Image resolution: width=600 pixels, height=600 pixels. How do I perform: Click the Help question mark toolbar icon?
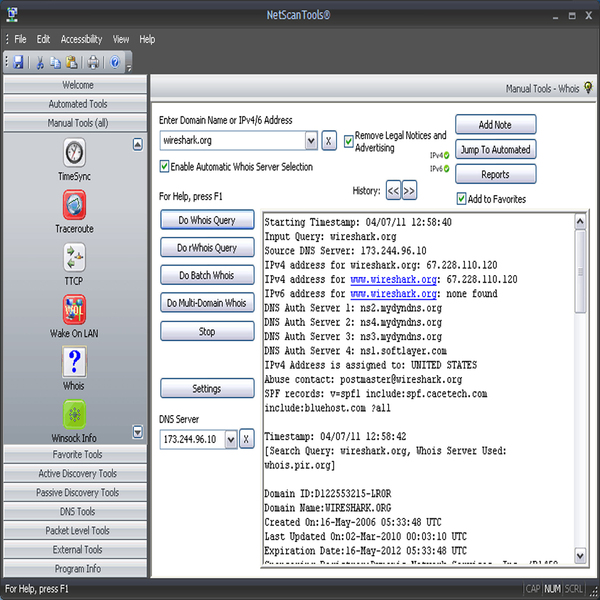(x=115, y=62)
